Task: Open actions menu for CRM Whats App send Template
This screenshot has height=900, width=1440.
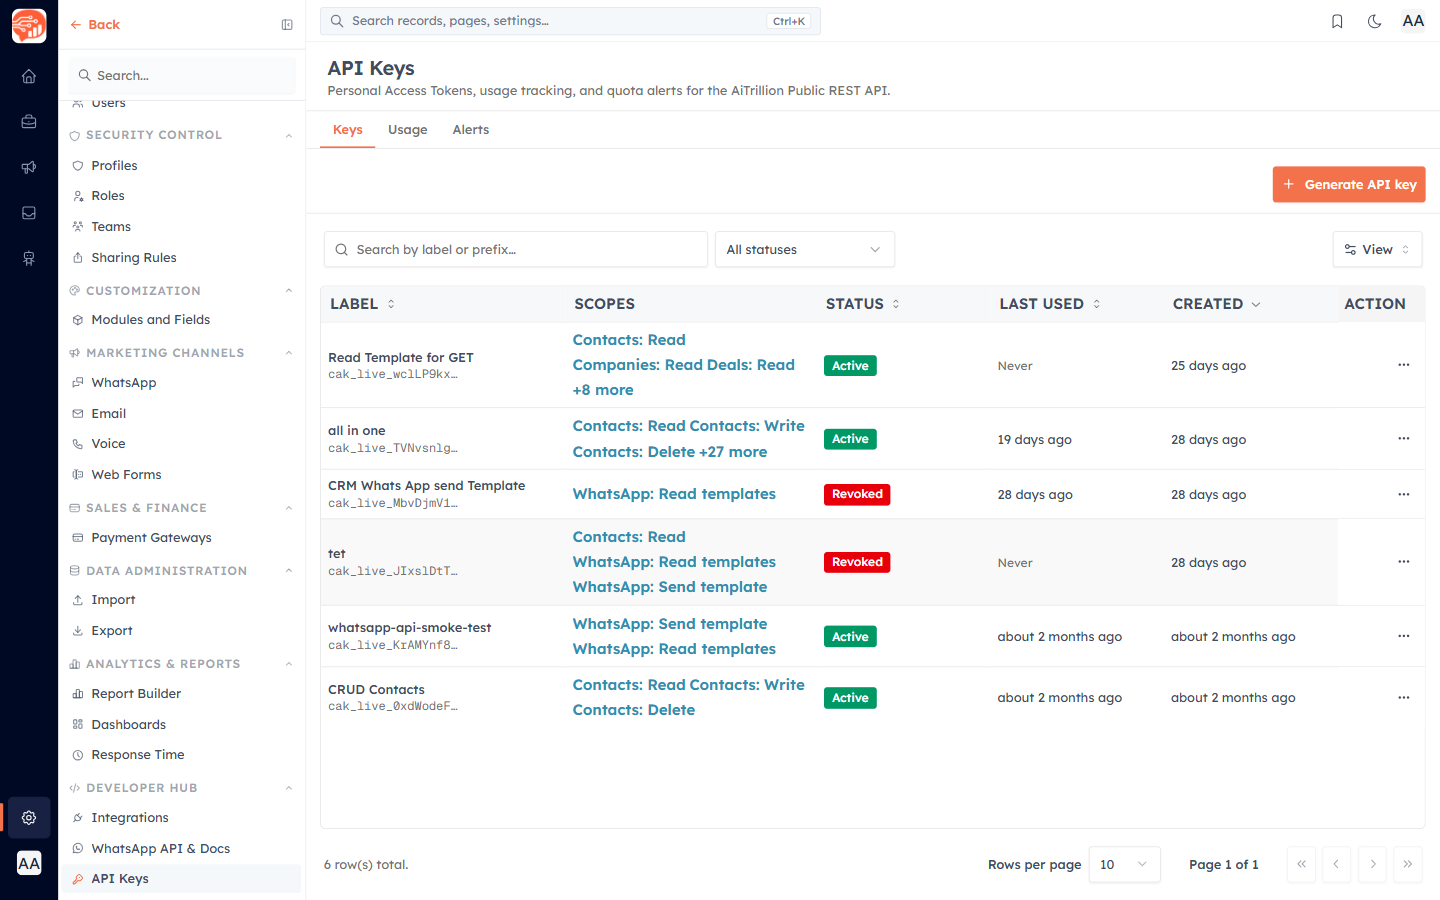Action: coord(1404,494)
